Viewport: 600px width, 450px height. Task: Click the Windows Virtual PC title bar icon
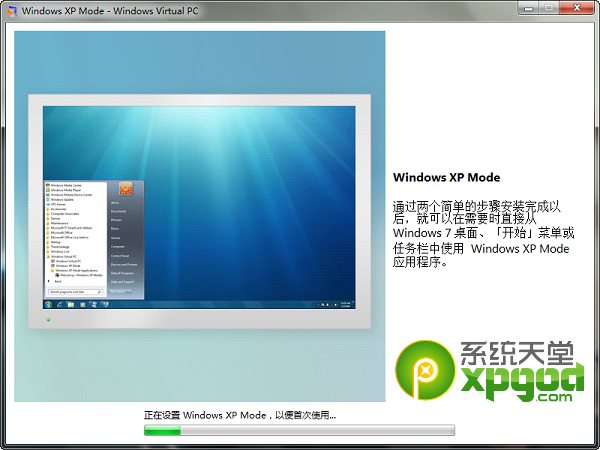pos(12,10)
